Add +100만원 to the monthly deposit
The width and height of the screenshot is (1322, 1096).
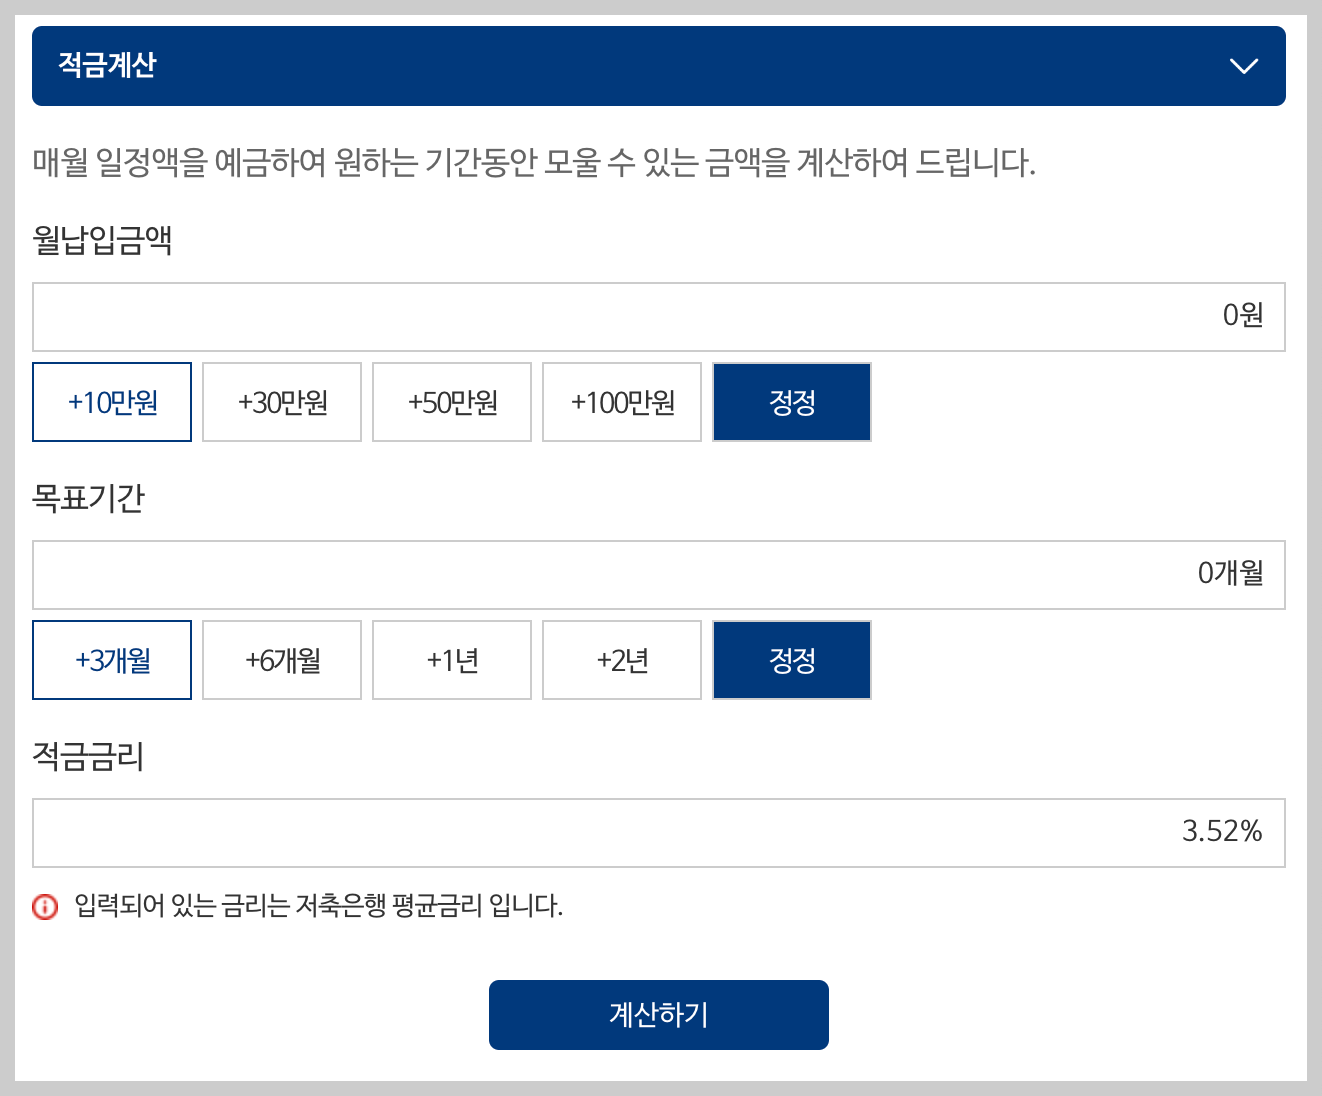621,402
